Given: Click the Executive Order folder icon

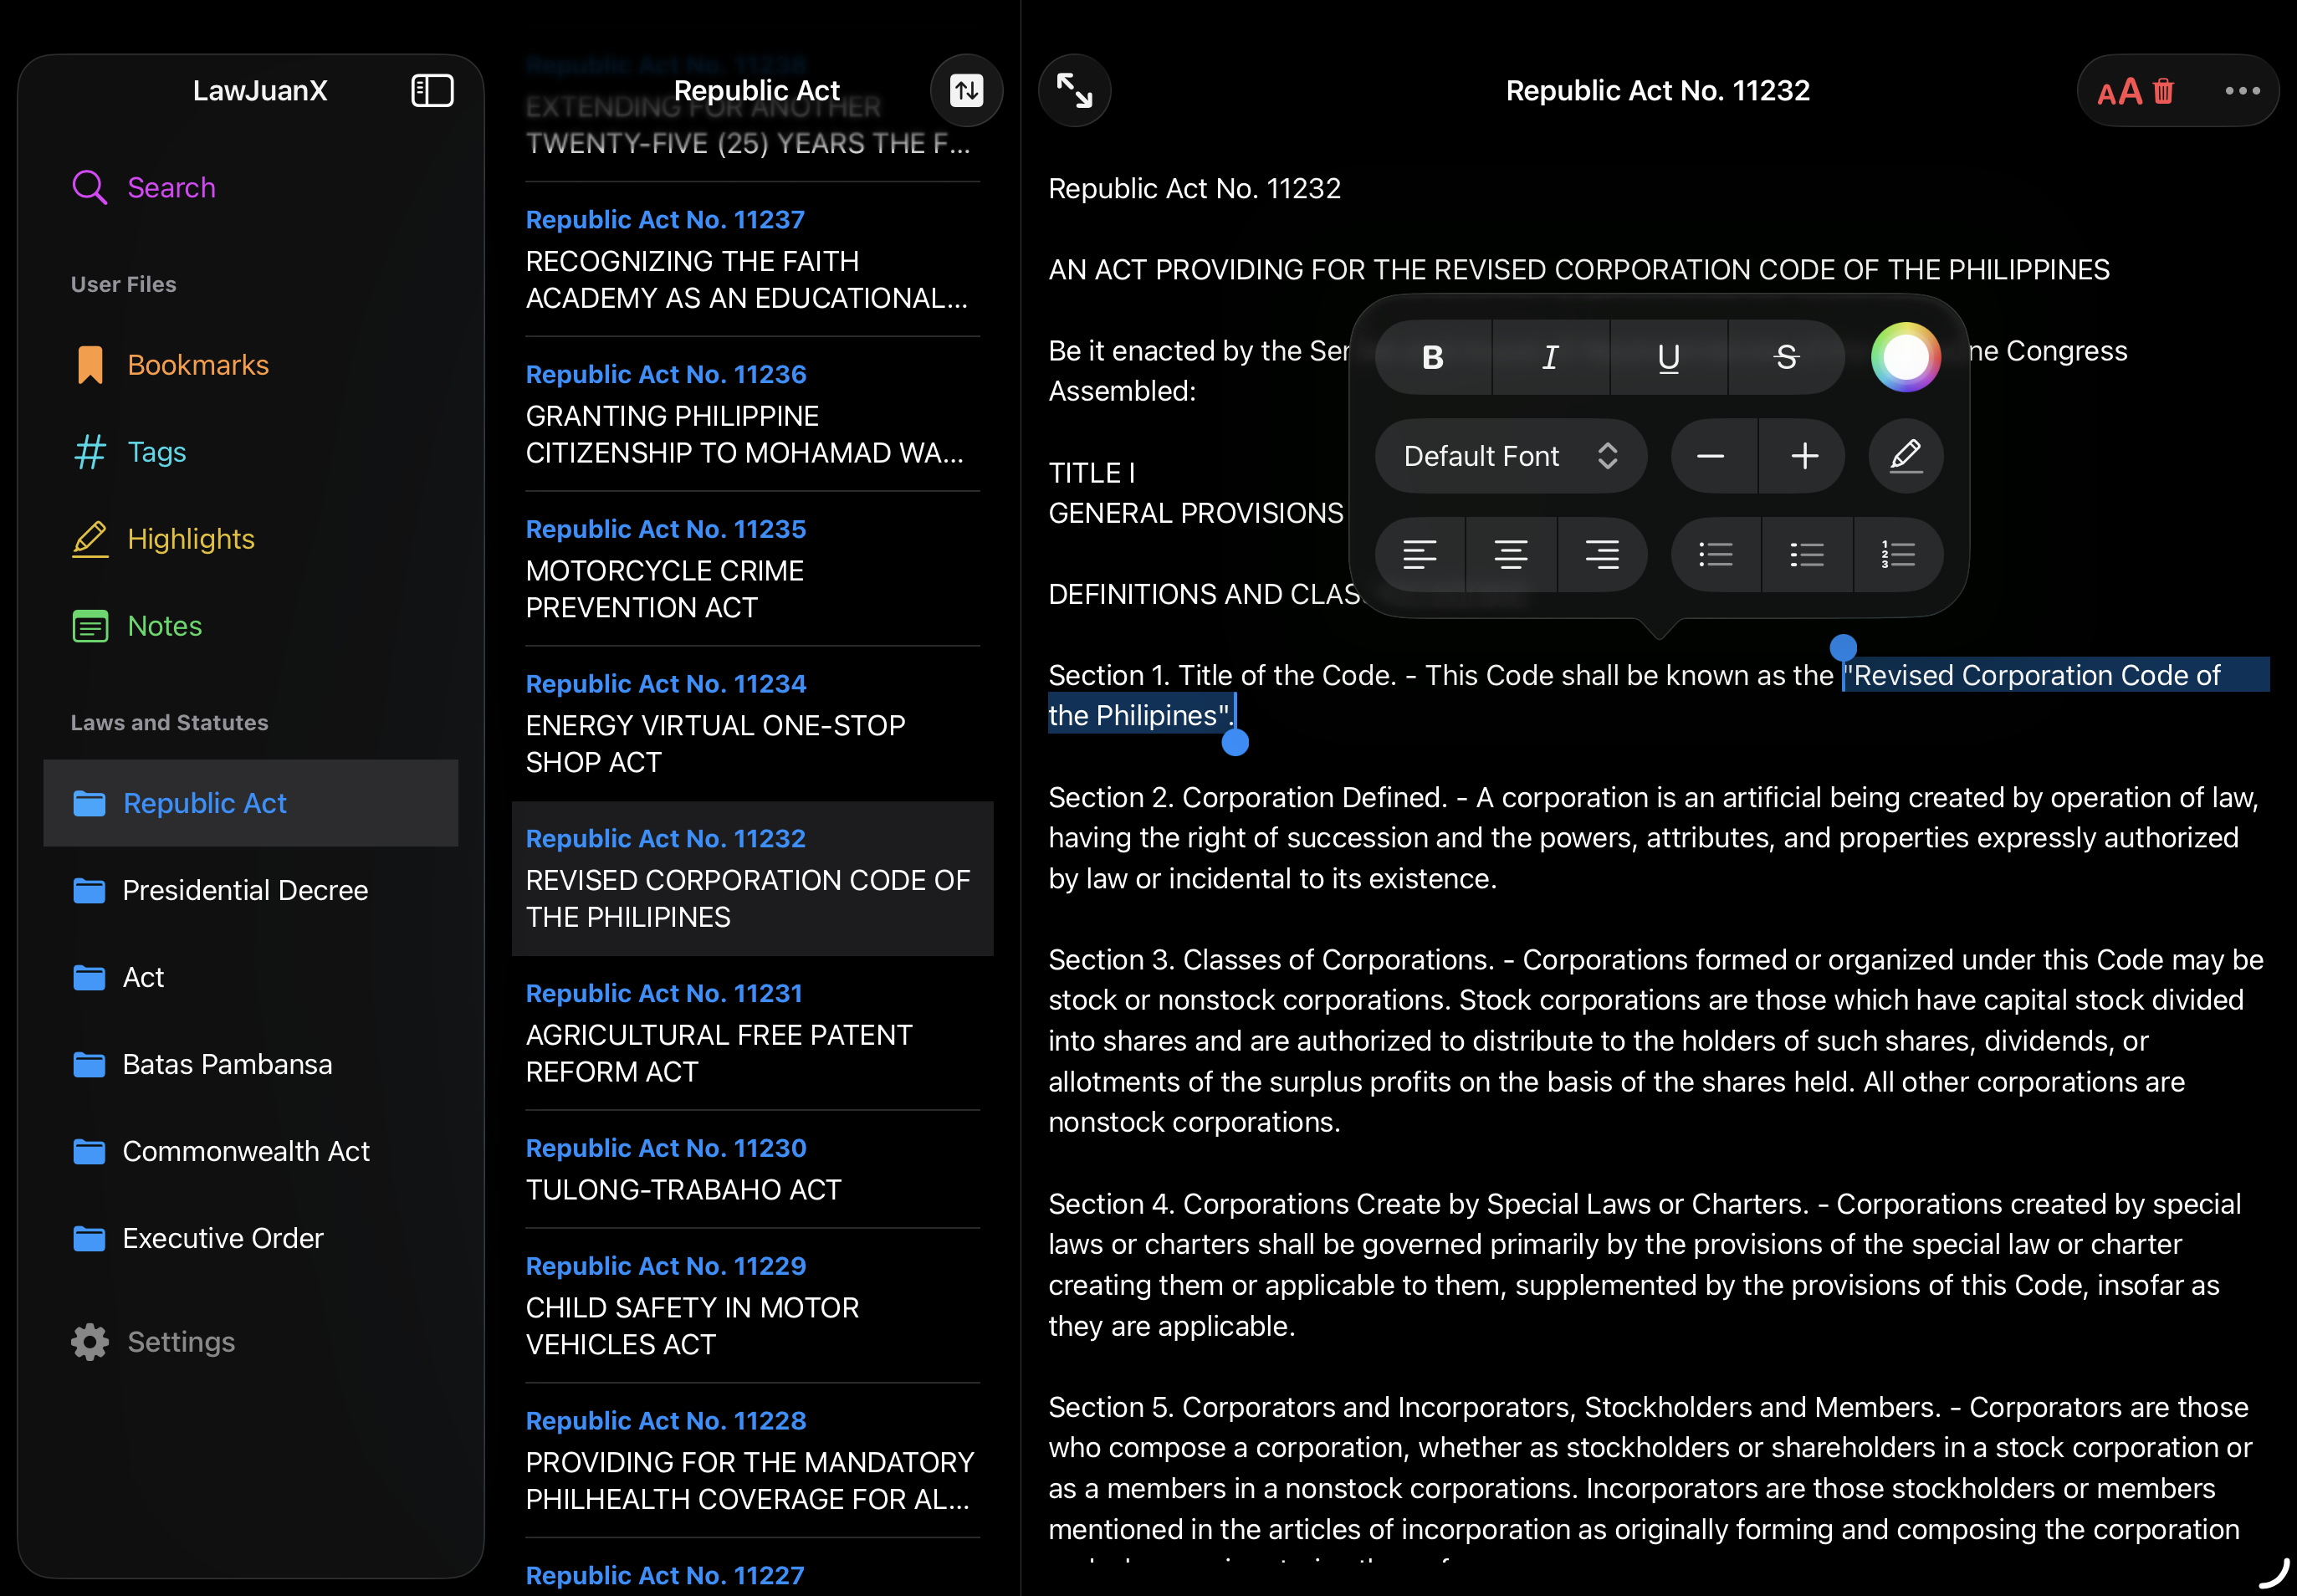Looking at the screenshot, I should (x=89, y=1238).
